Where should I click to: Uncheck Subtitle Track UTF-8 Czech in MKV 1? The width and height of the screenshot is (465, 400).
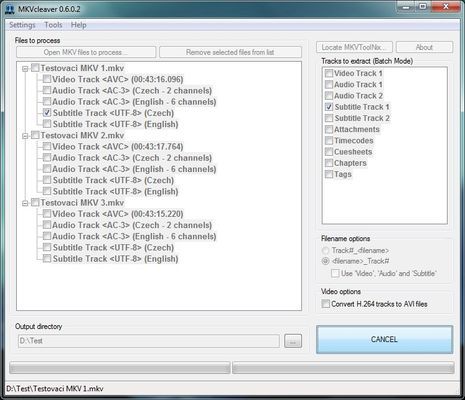tap(47, 113)
